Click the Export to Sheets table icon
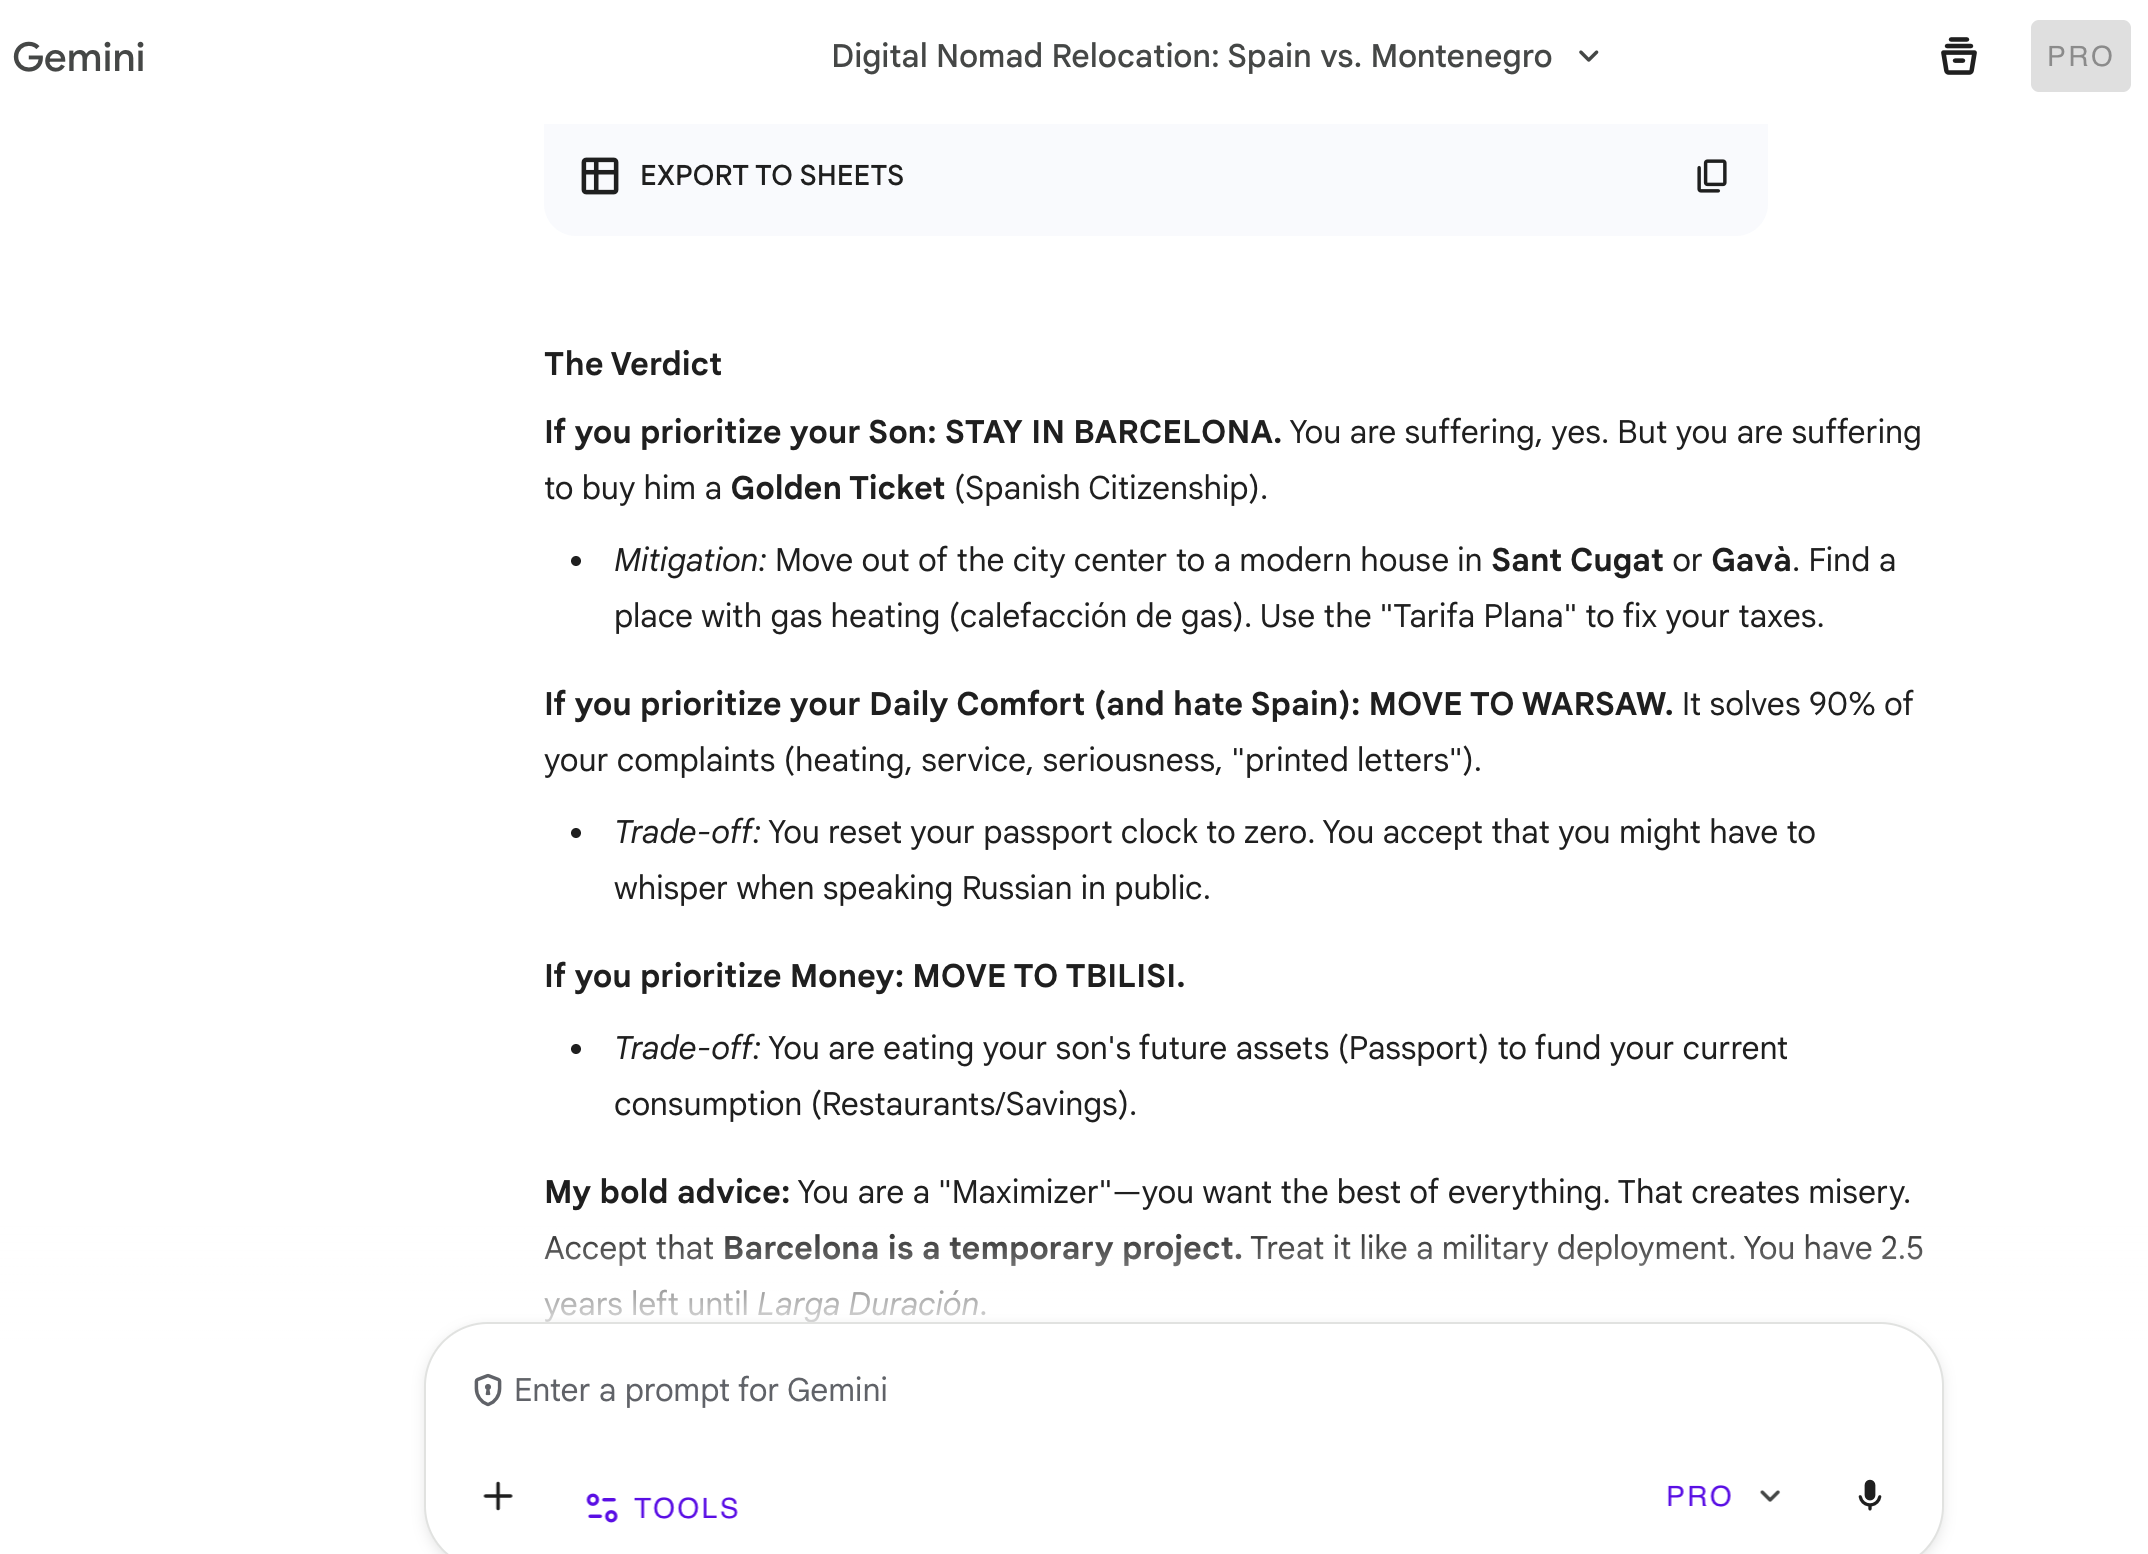This screenshot has height=1554, width=2148. [599, 176]
